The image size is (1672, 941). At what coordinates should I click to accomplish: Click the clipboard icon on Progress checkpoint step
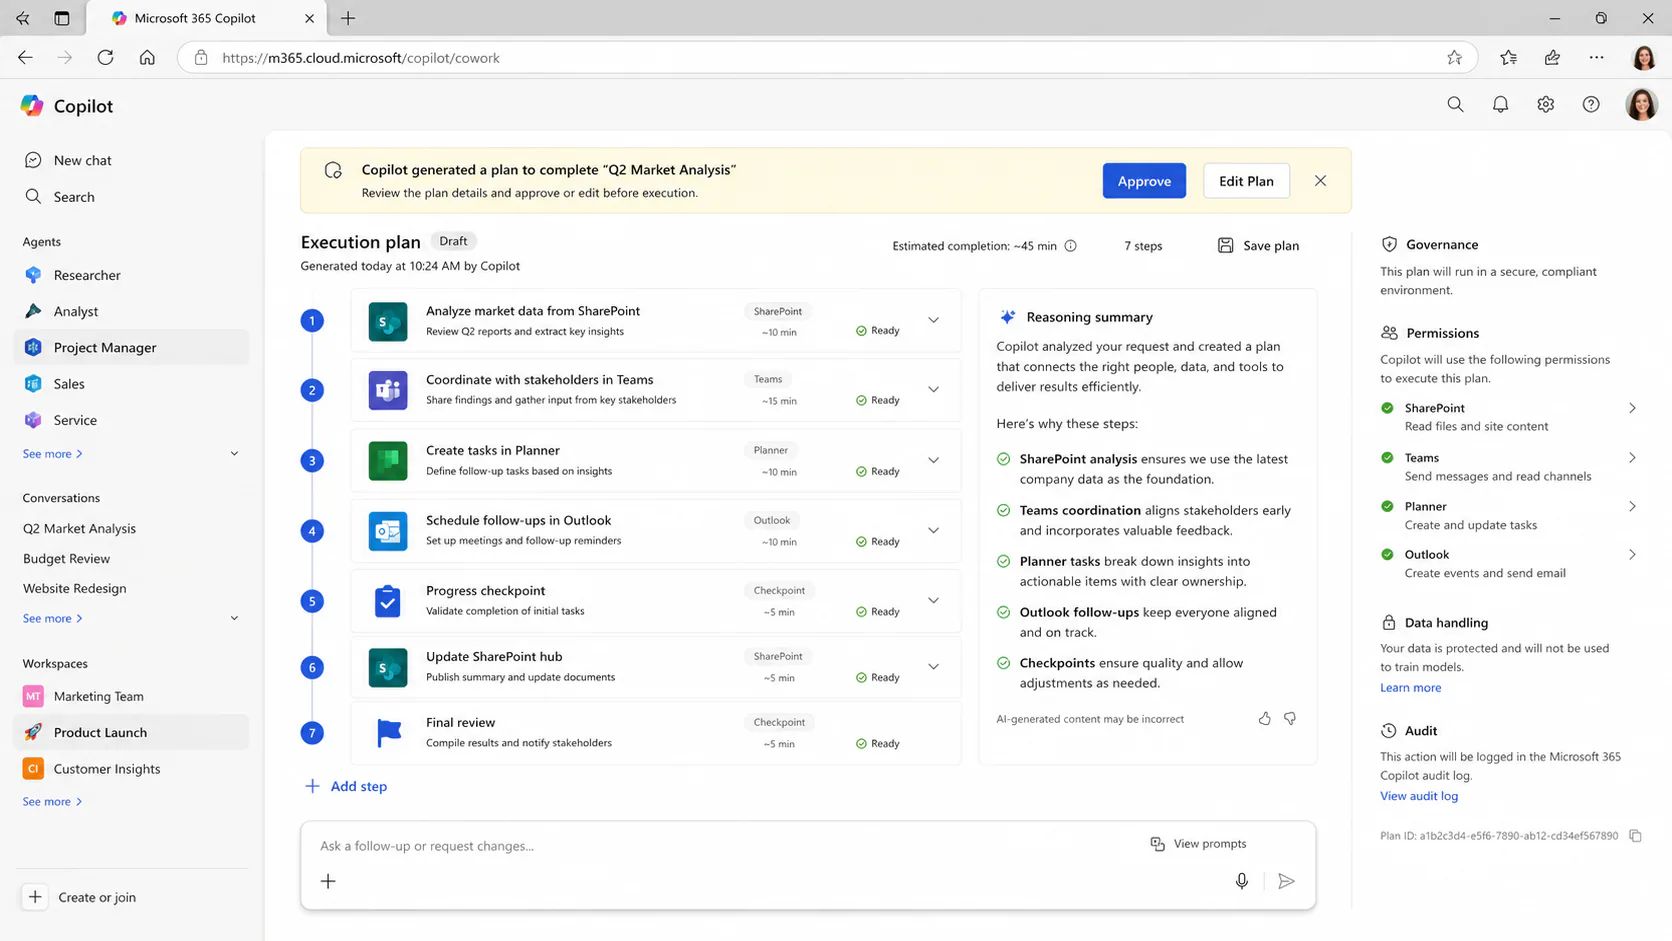tap(388, 601)
